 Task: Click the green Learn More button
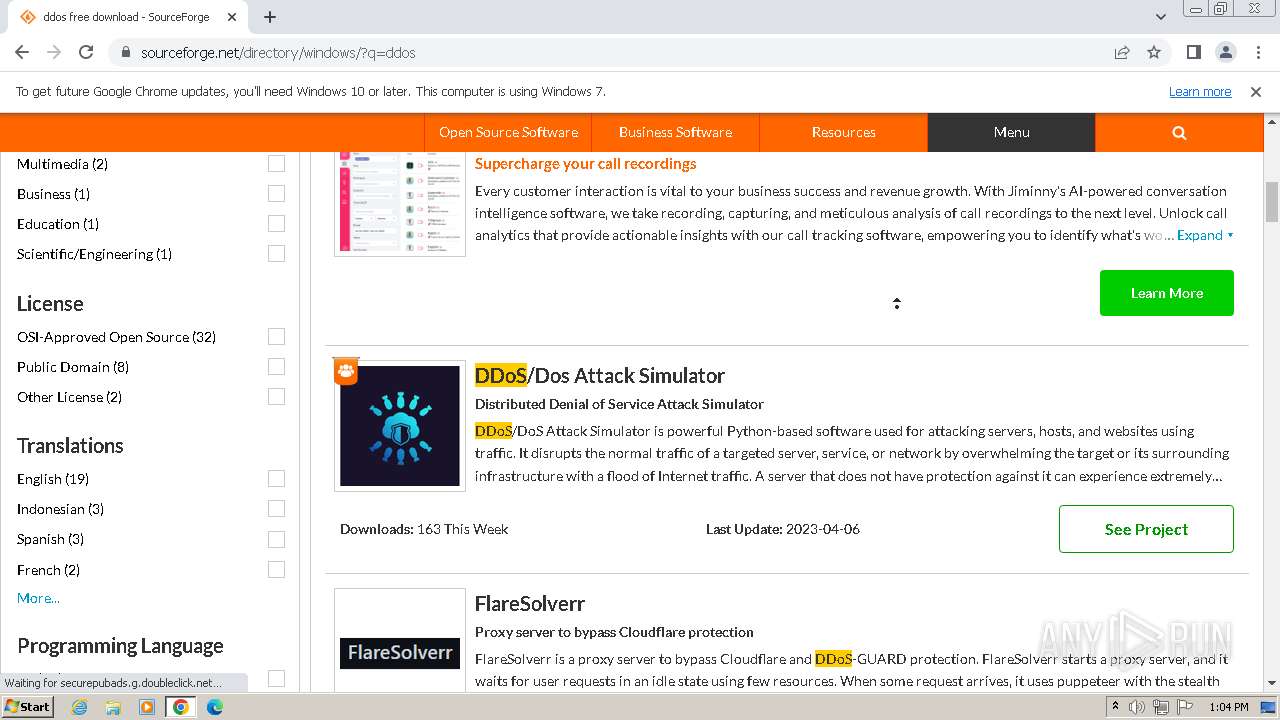(1166, 293)
